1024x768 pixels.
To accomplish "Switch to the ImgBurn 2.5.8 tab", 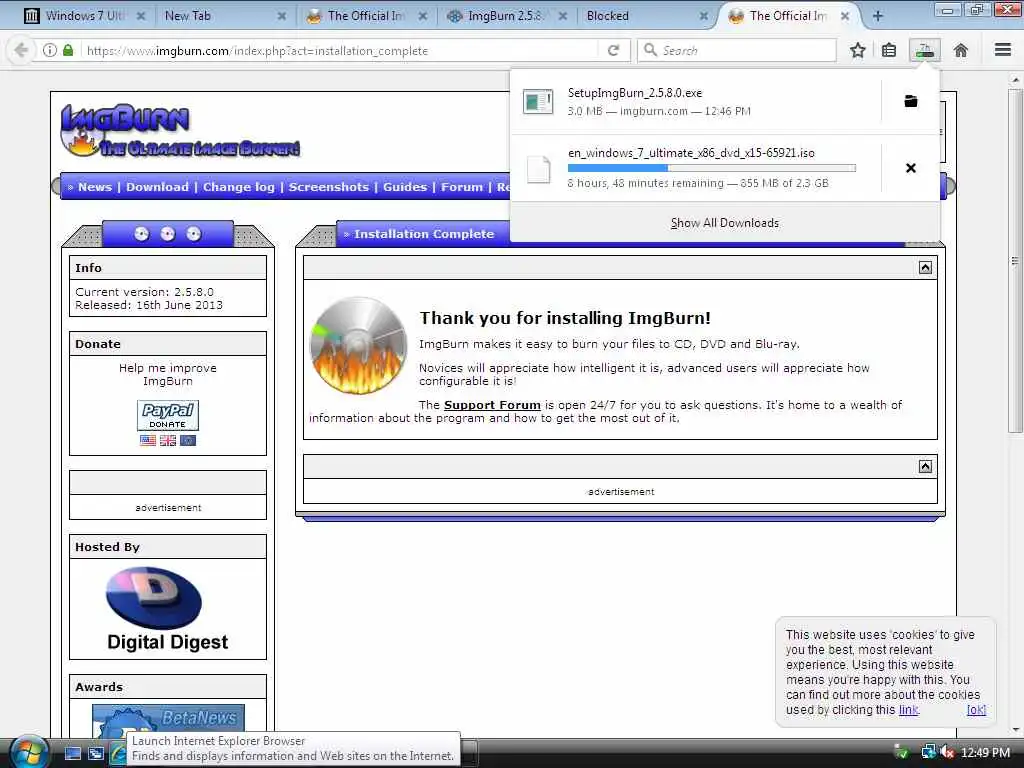I will 506,16.
